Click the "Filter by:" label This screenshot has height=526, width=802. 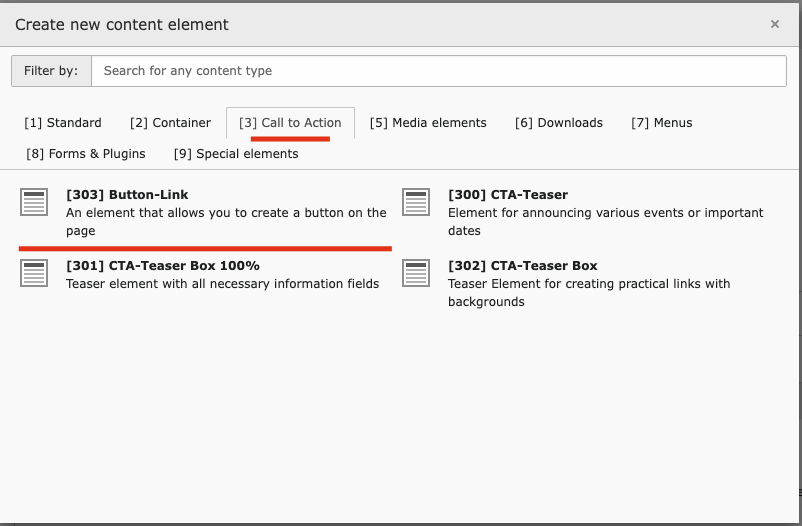[51, 71]
